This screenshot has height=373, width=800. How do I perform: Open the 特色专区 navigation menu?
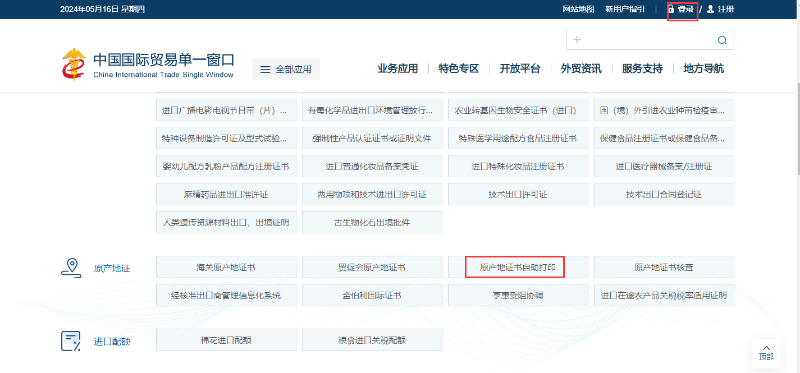tap(459, 68)
